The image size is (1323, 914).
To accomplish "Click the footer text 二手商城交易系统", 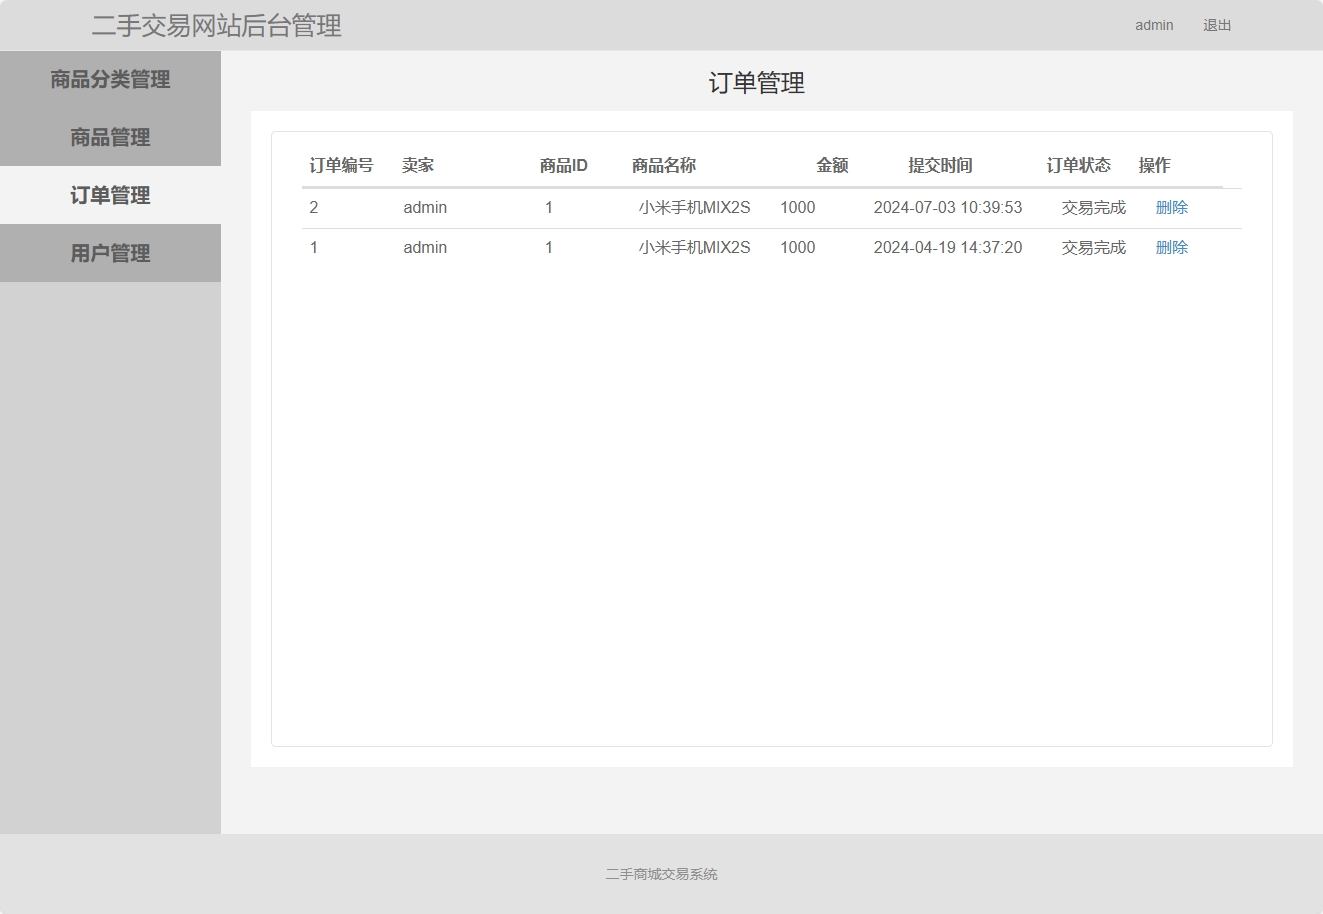I will click(x=661, y=873).
